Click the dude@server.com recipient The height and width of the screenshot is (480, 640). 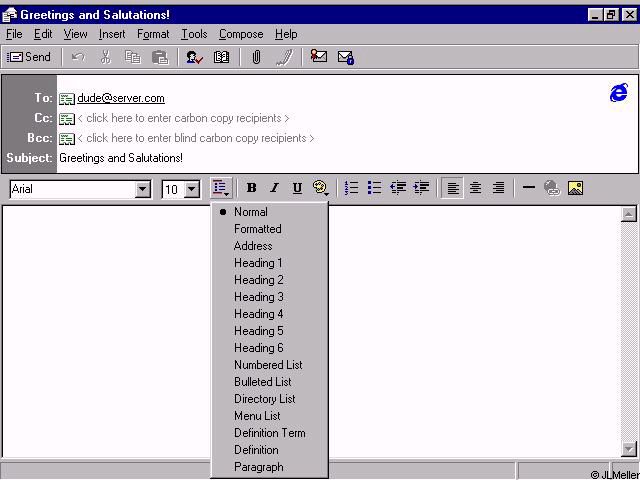point(121,98)
